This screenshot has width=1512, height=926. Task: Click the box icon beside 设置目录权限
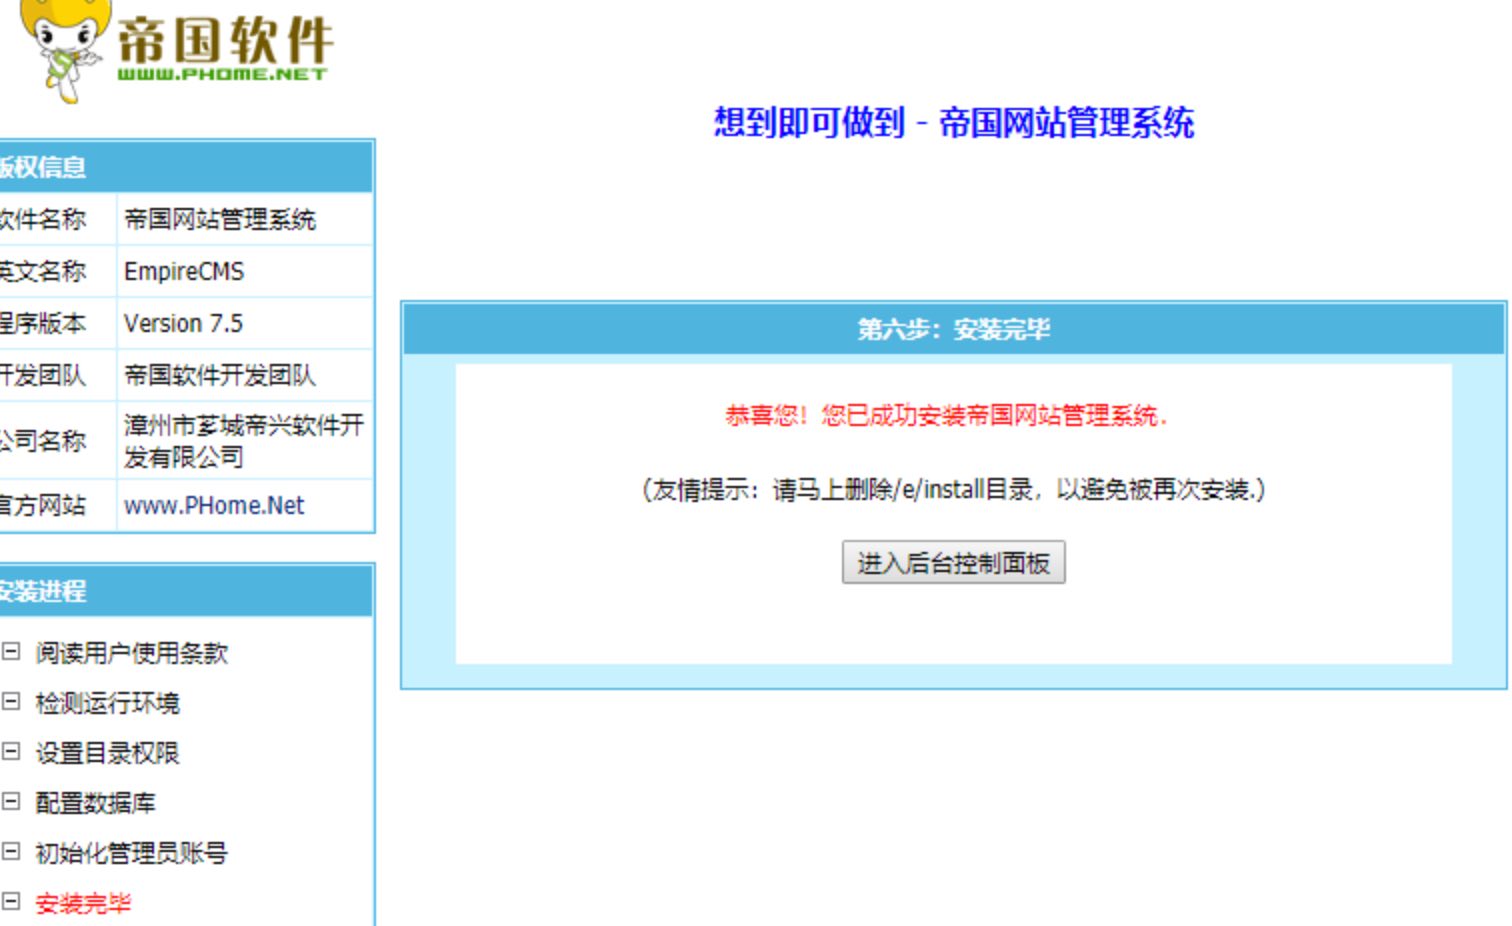coord(11,752)
